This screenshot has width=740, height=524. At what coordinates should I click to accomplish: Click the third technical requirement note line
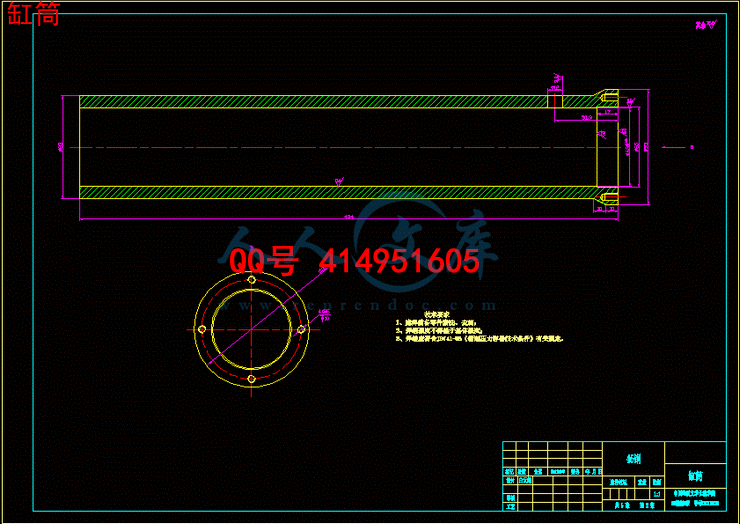(480, 339)
